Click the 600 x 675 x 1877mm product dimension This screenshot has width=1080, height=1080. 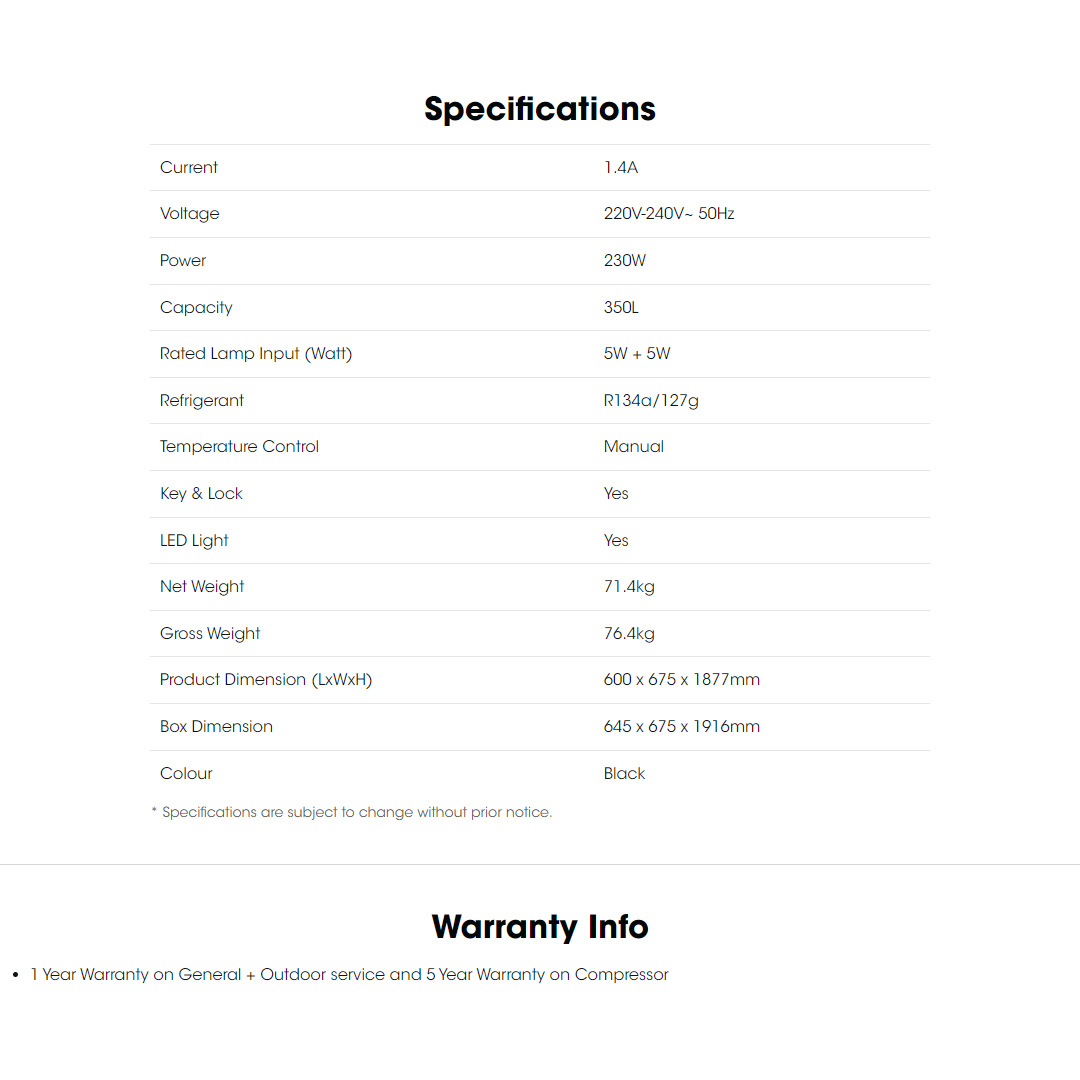pyautogui.click(x=682, y=680)
